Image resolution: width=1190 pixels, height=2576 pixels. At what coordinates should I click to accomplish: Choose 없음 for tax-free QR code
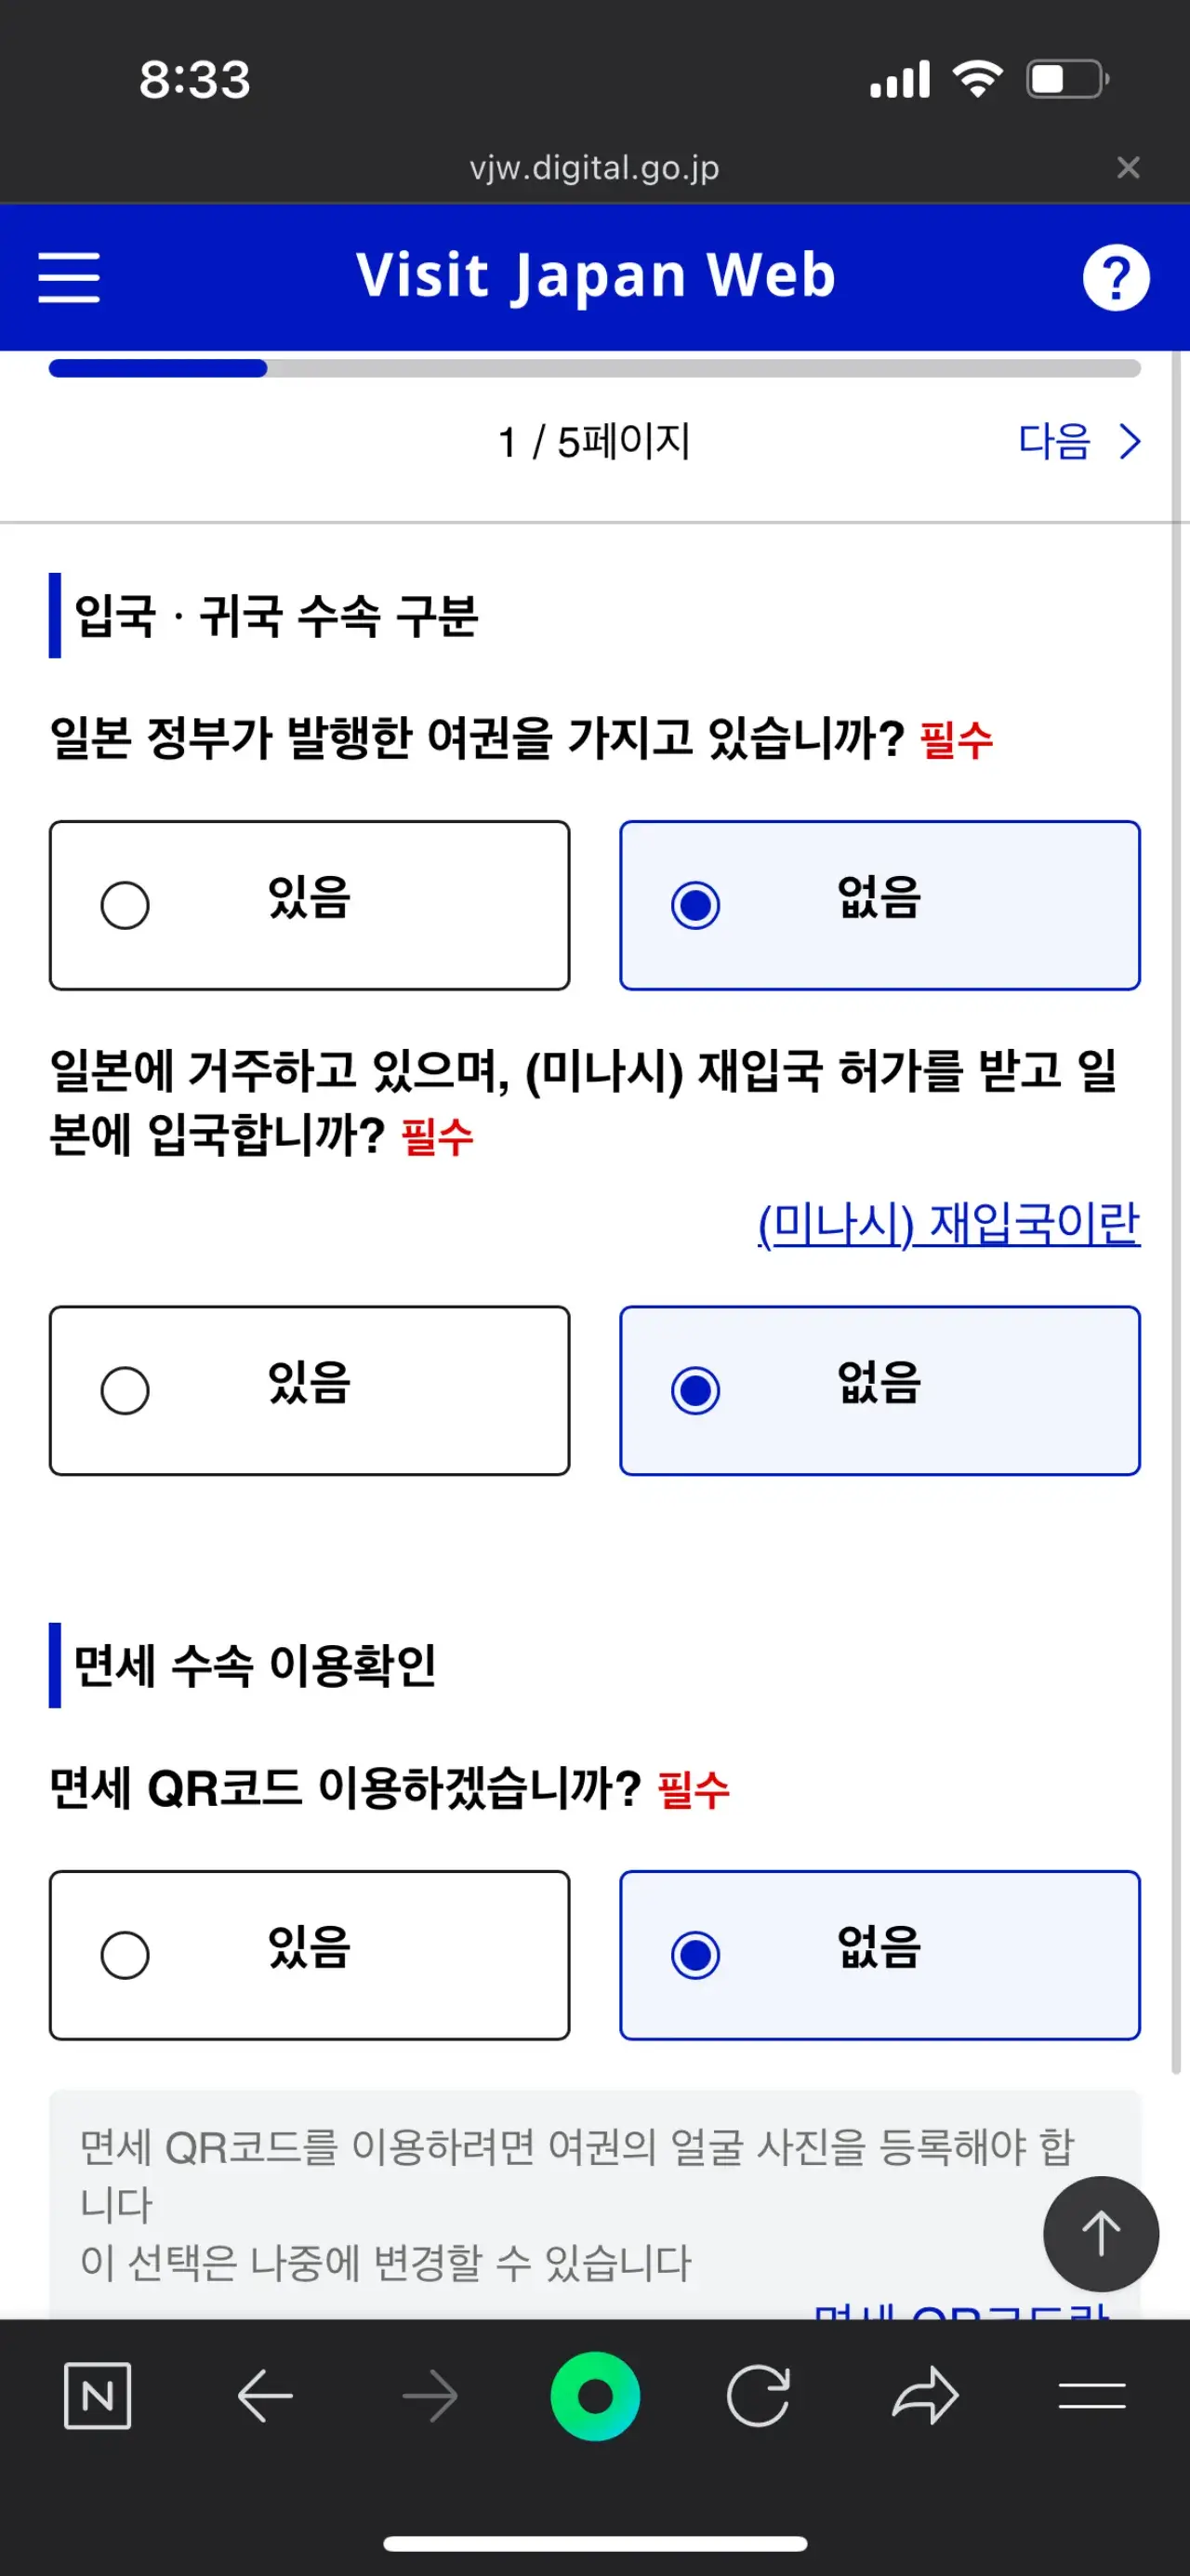coord(879,1955)
